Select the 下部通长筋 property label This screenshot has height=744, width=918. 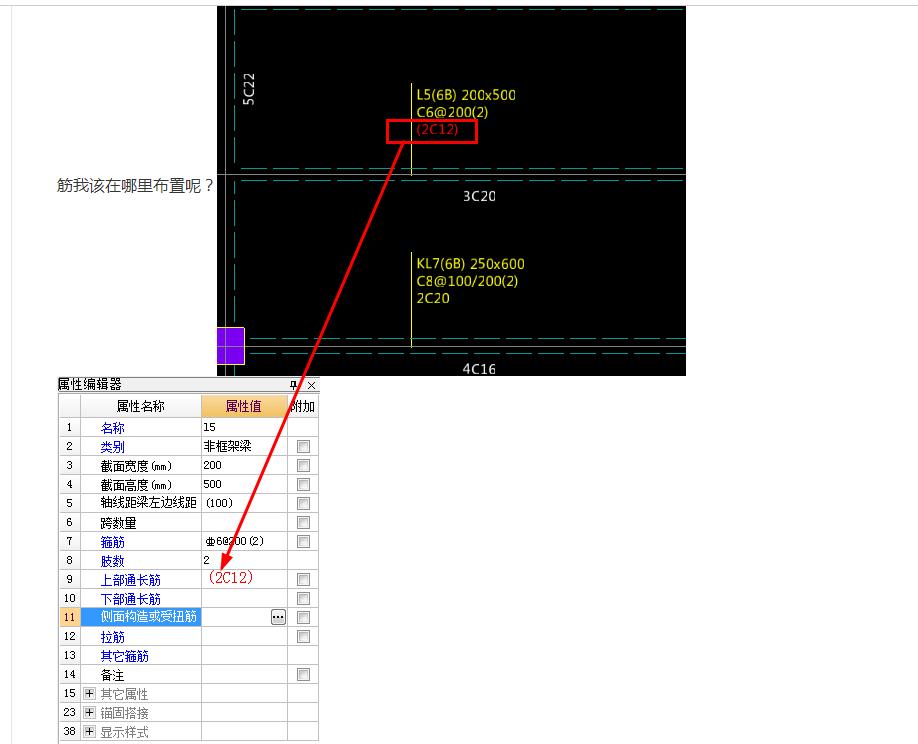tap(131, 599)
